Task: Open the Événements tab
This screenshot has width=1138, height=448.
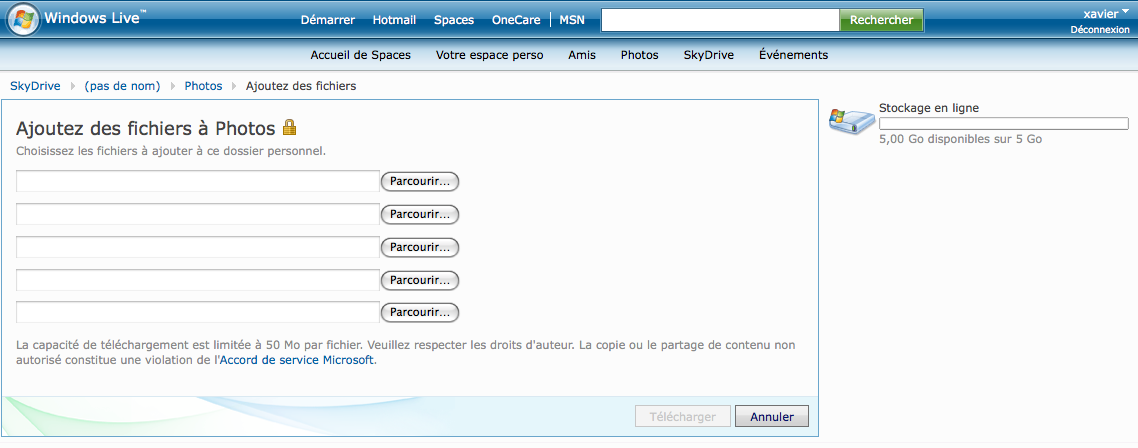Action: [793, 54]
